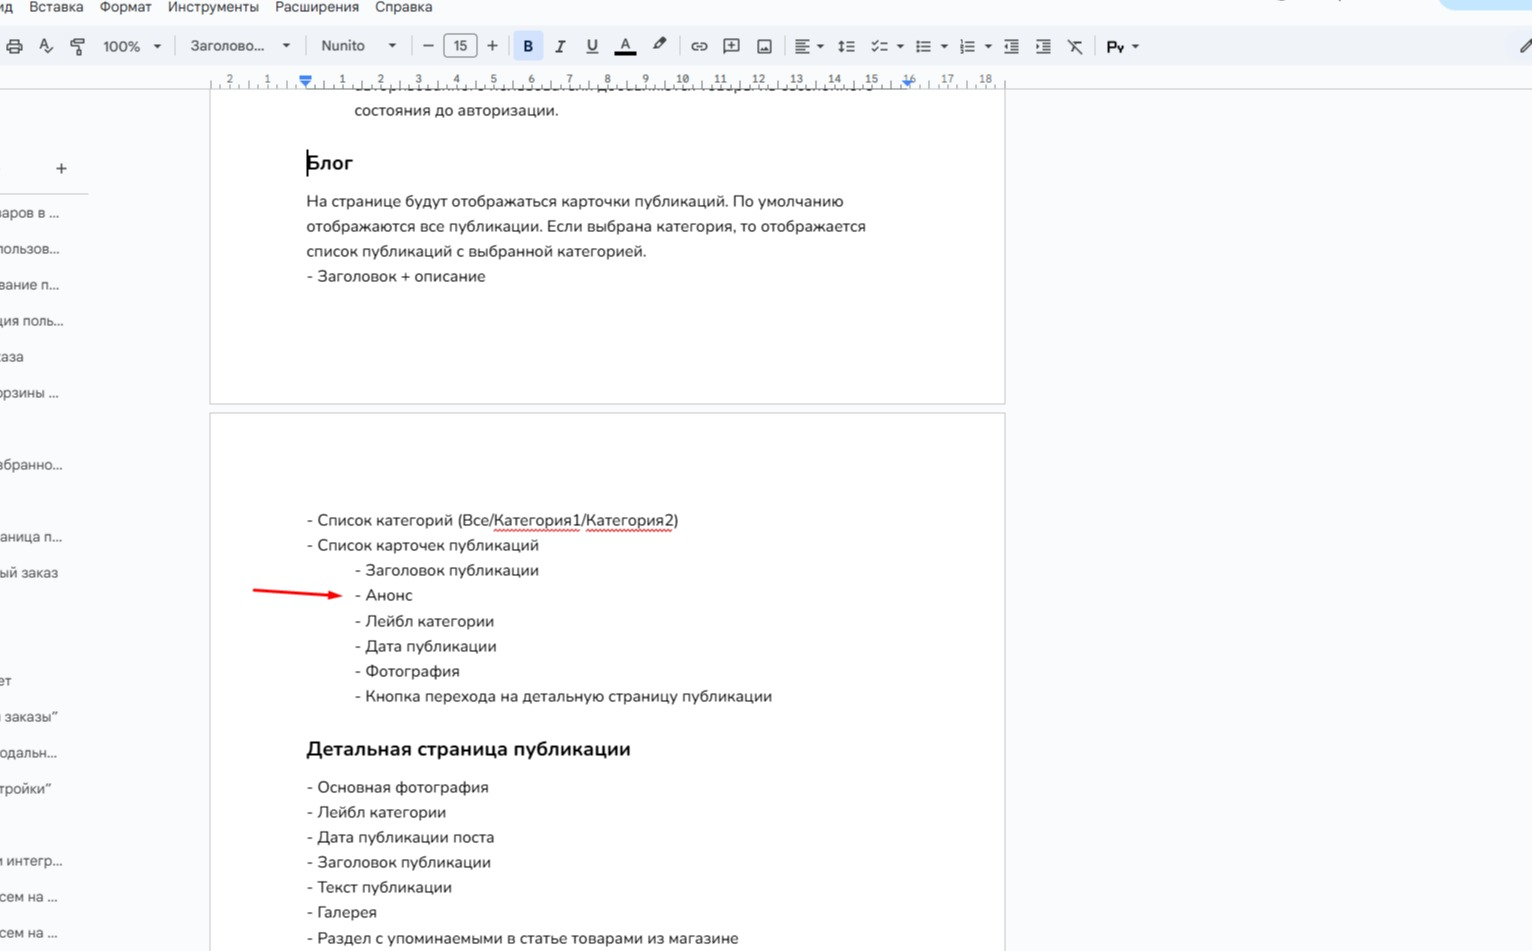Clear formatting with the clear formatting icon
The width and height of the screenshot is (1532, 951).
(1075, 46)
